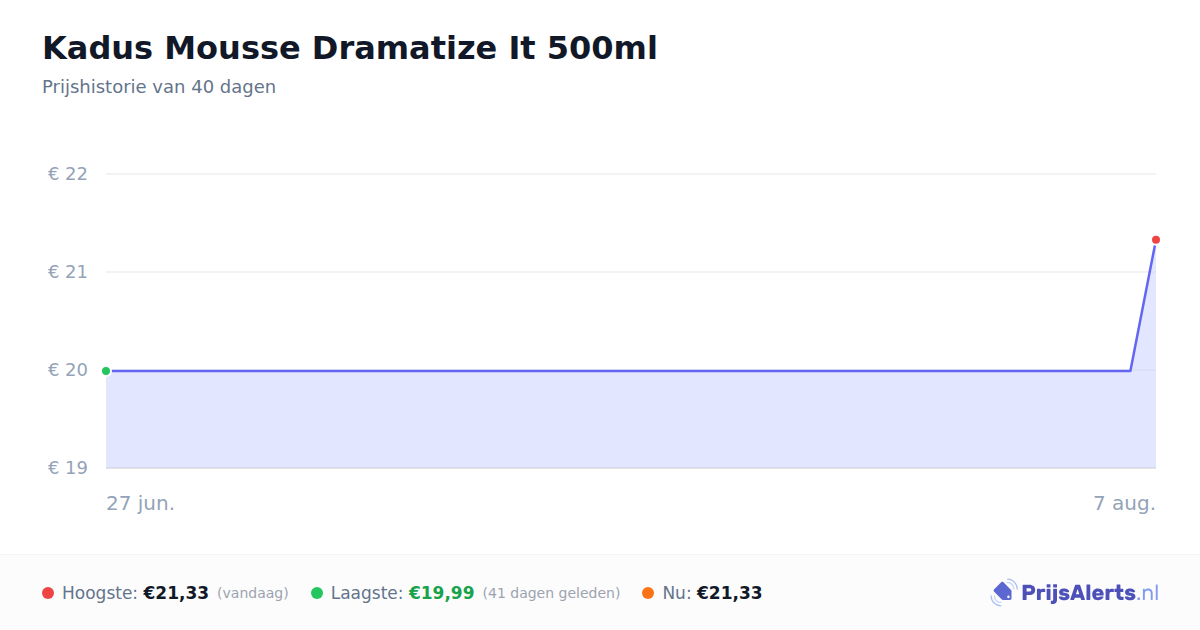
Task: Click the orange current-price legend dot
Action: point(648,593)
